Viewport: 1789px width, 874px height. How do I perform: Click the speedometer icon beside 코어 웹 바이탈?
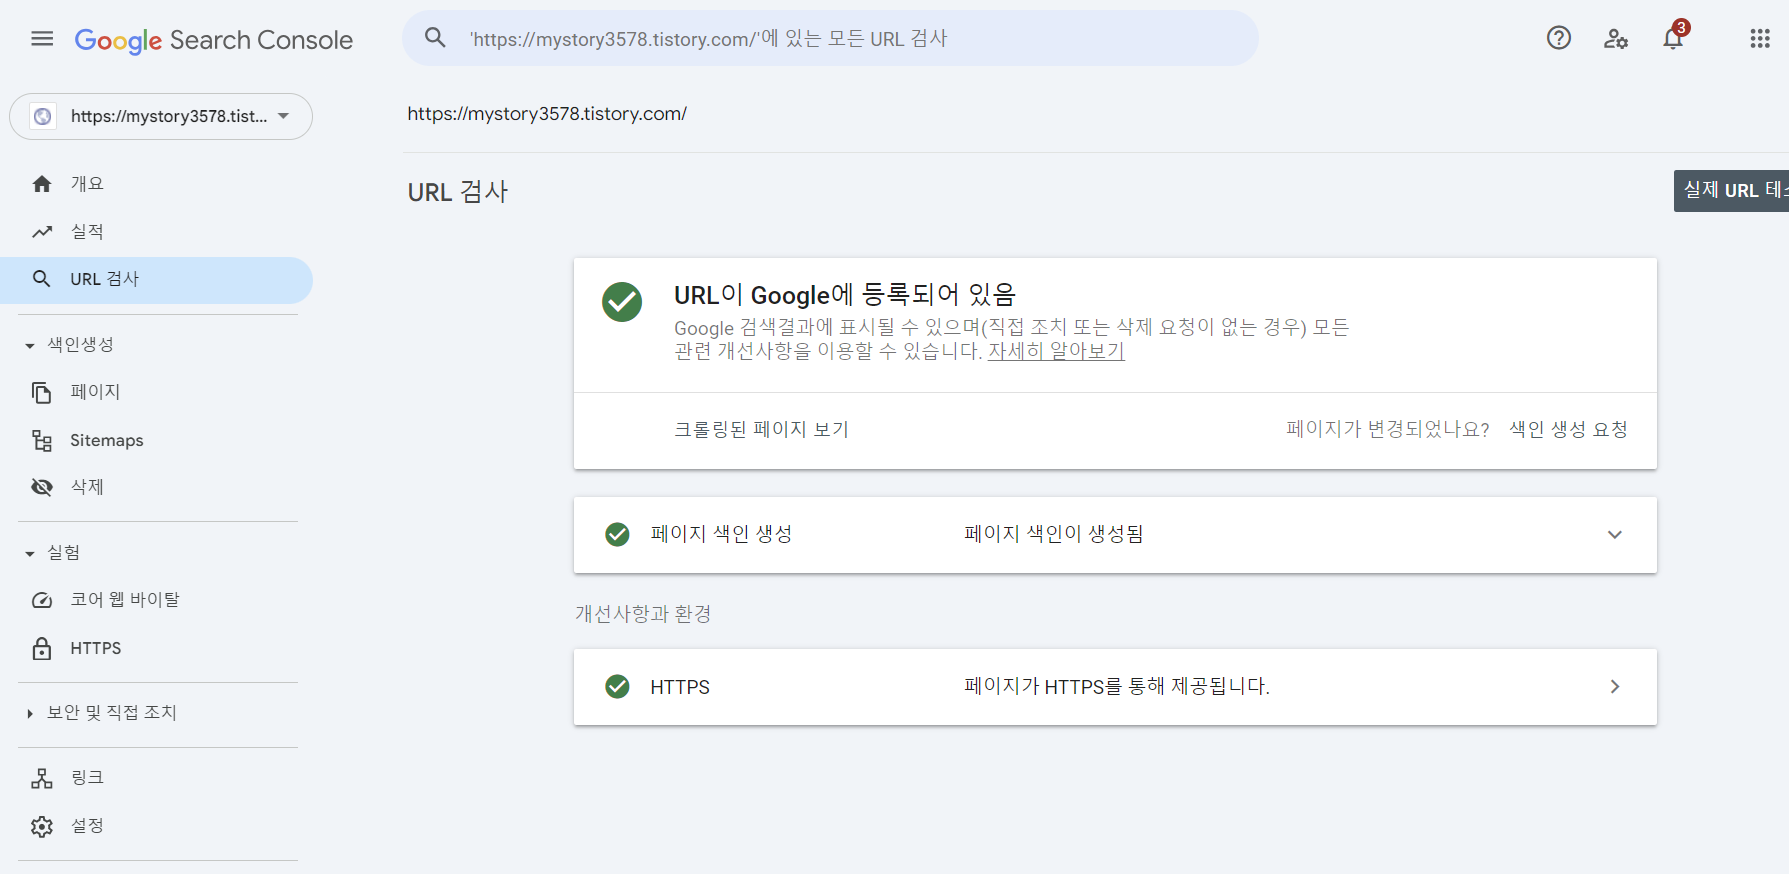point(42,600)
